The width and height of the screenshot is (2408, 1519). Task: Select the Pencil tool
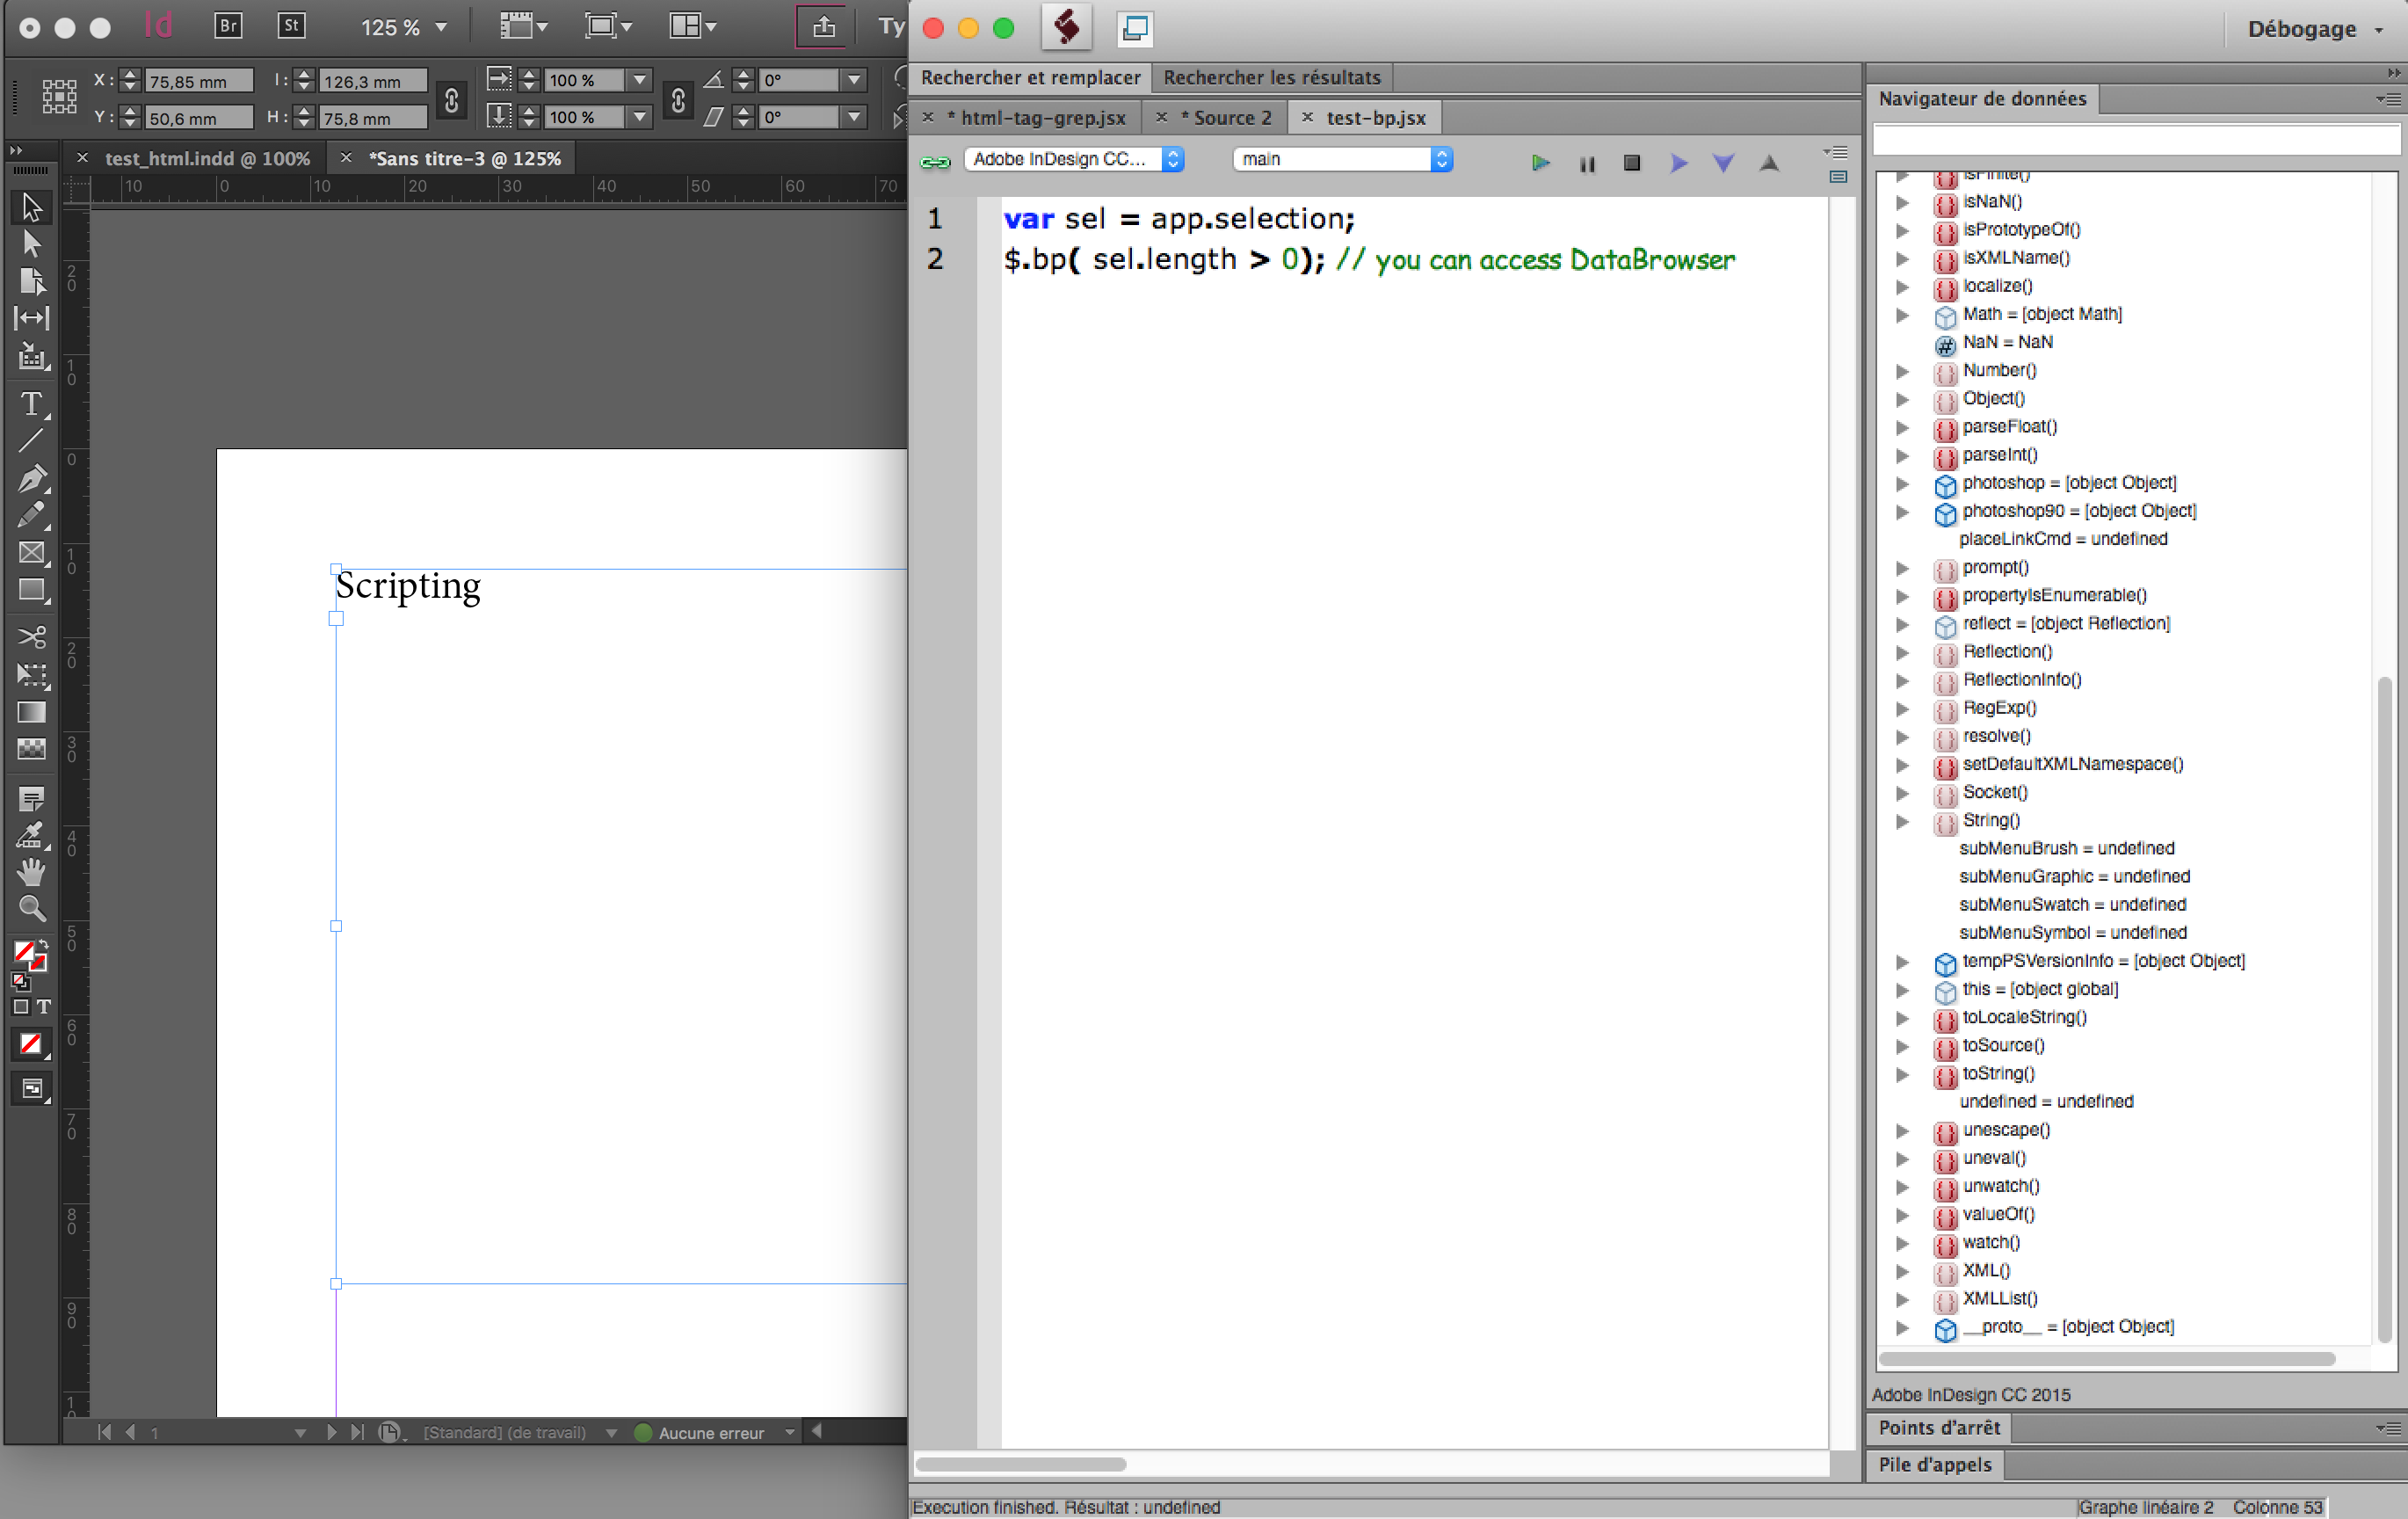(32, 515)
